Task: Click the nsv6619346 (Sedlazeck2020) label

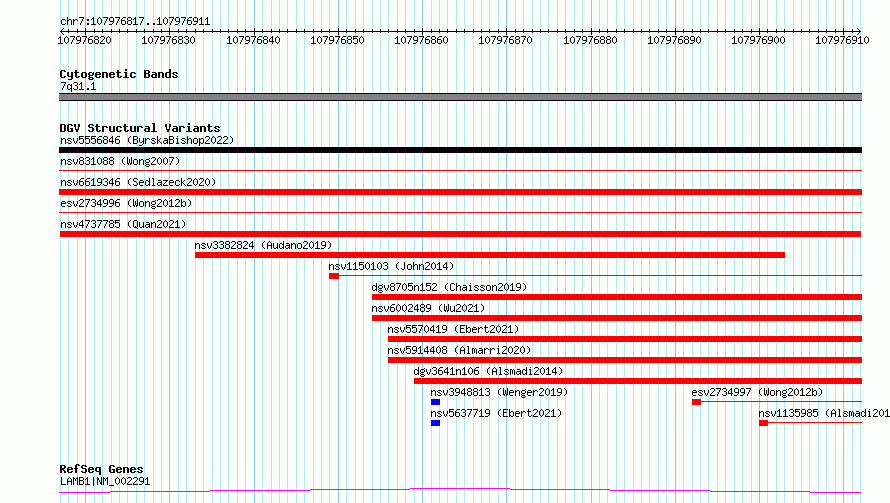Action: pos(138,182)
